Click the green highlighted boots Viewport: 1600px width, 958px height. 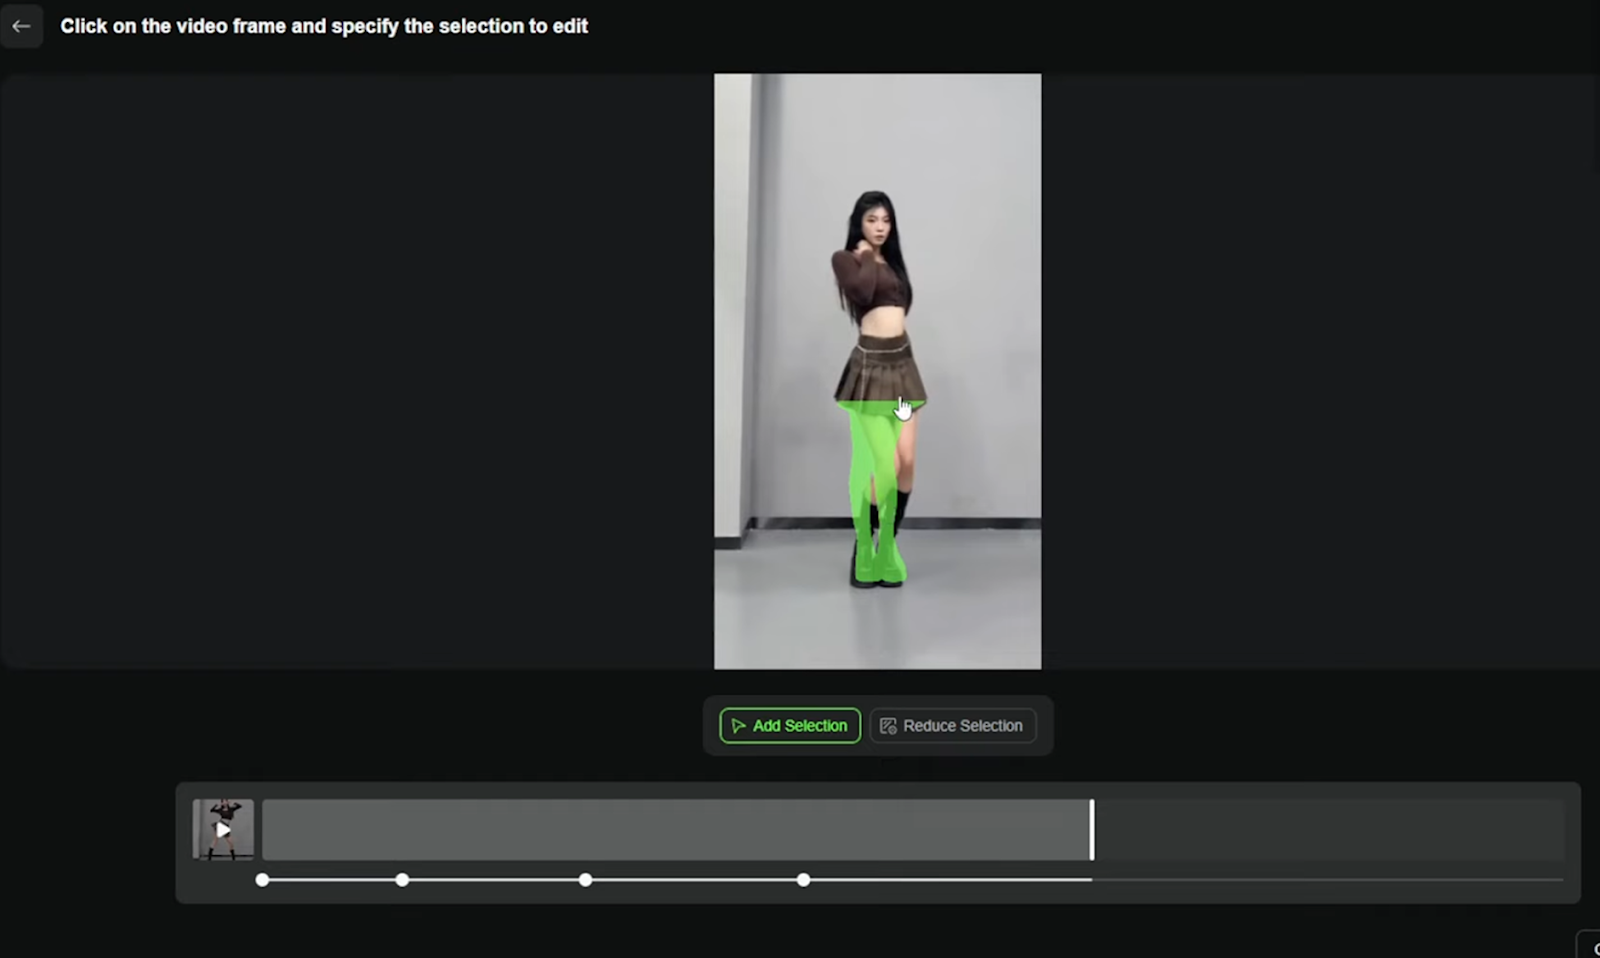point(878,555)
